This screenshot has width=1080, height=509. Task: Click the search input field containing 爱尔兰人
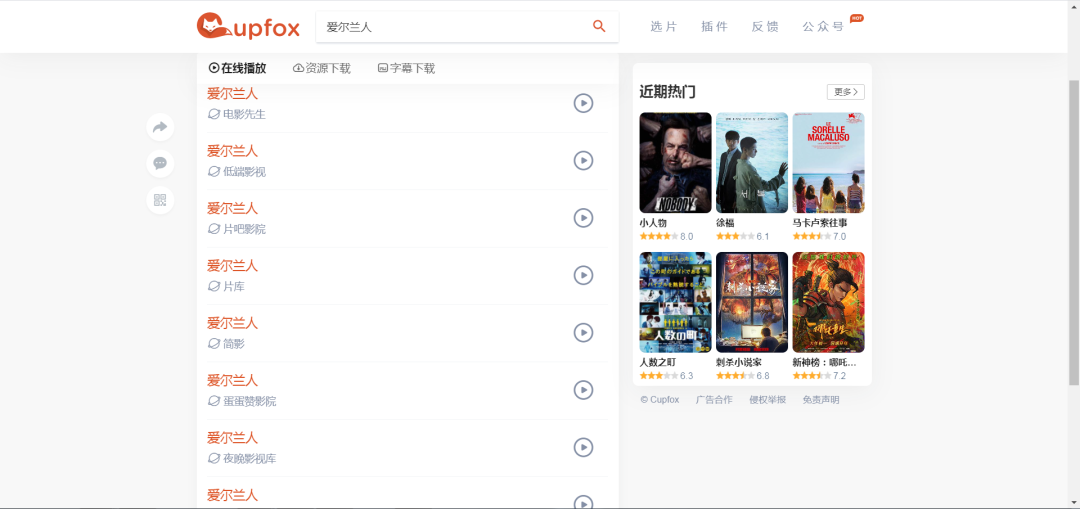(x=450, y=27)
